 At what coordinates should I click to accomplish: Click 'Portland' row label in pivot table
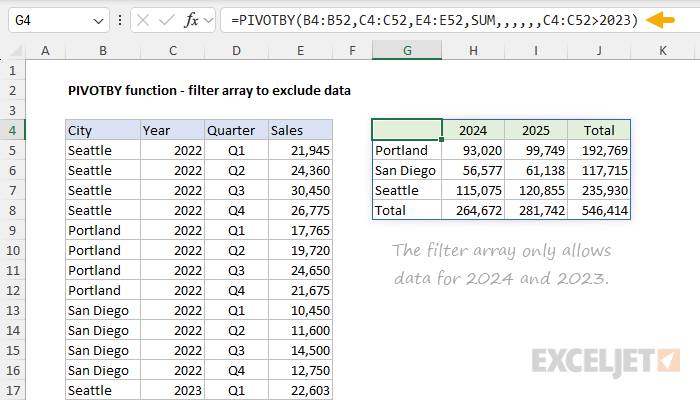click(x=407, y=150)
